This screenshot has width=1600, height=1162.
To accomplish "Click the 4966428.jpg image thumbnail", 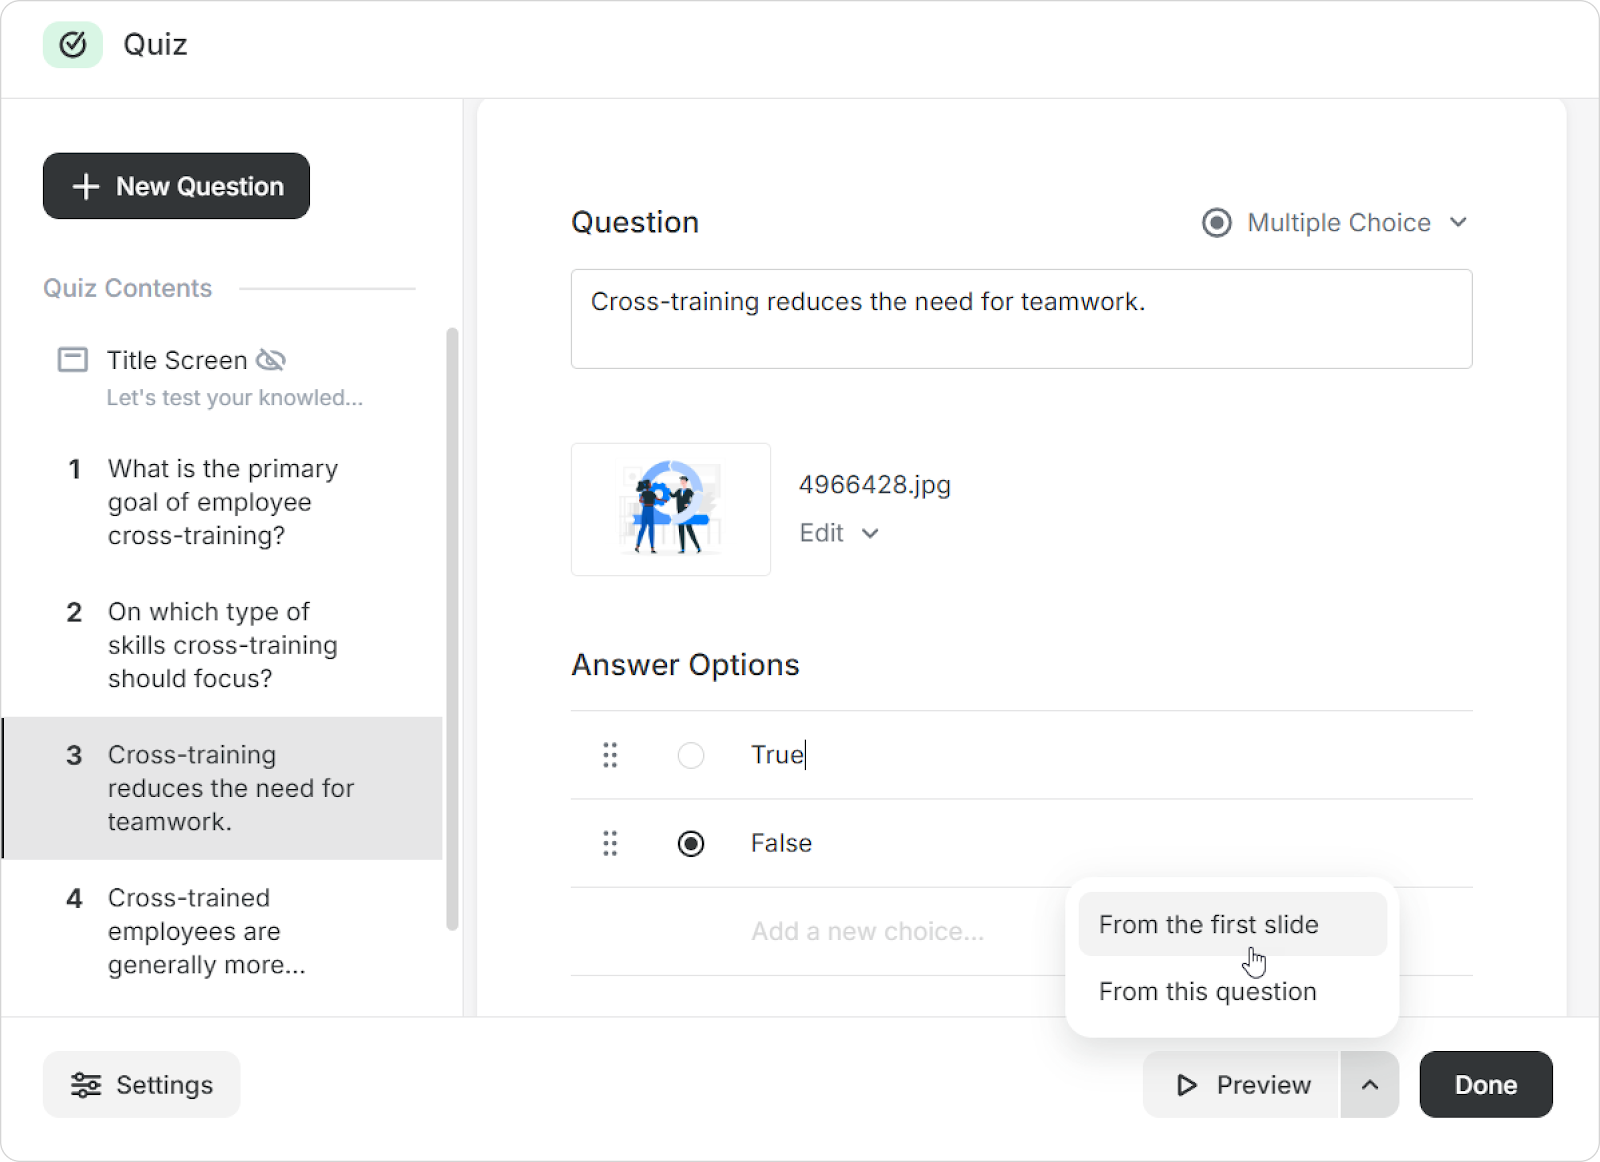I will point(671,510).
